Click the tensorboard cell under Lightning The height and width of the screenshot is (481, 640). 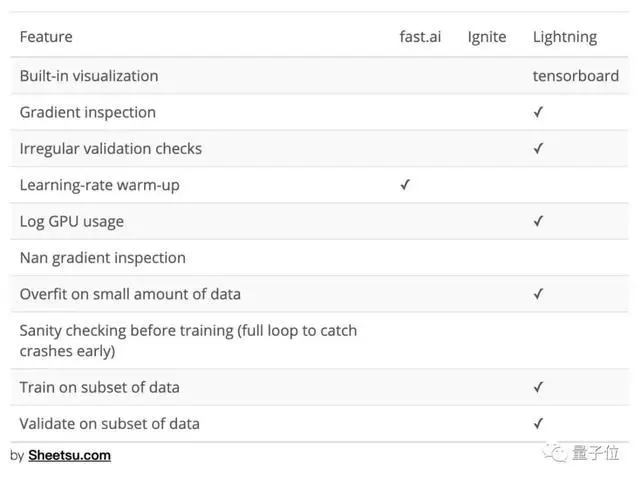[x=575, y=76]
